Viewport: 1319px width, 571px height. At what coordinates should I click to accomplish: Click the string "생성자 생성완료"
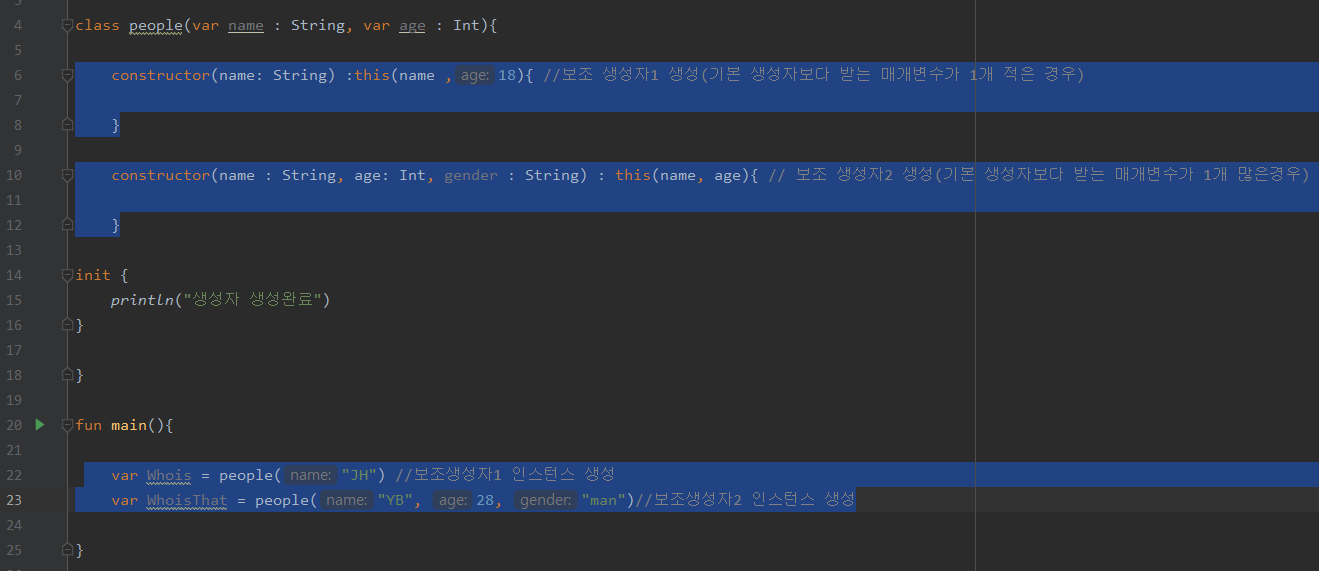coord(252,300)
